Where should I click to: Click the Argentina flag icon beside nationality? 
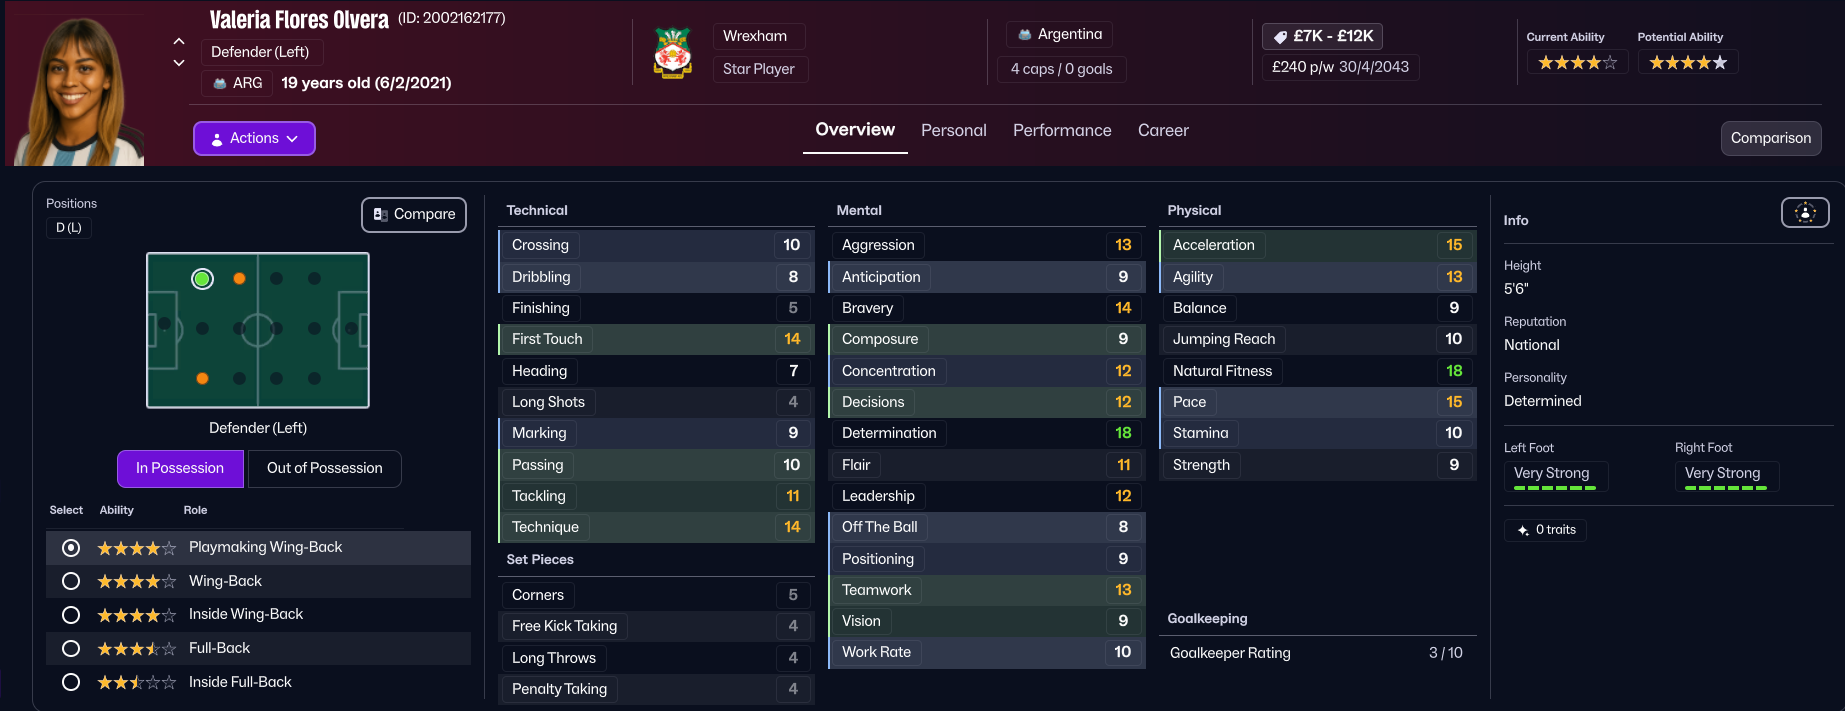pyautogui.click(x=1025, y=35)
